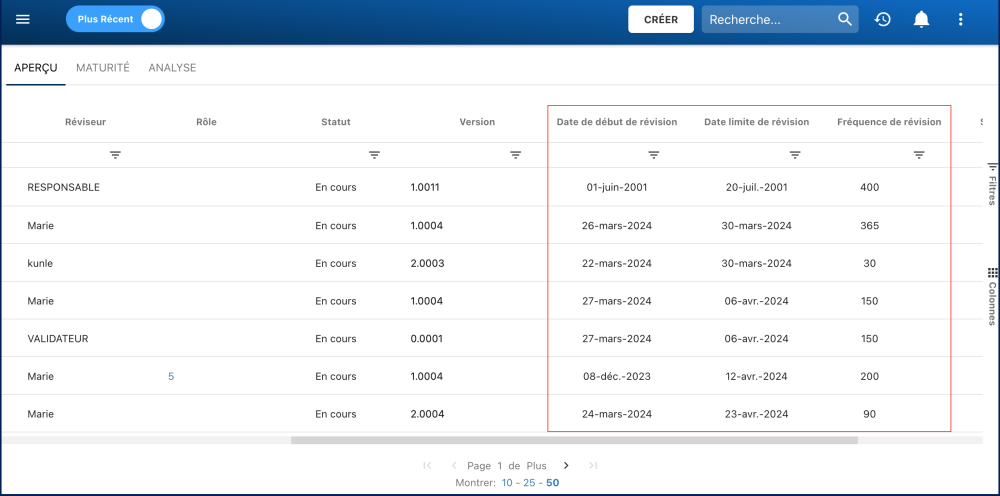Open filter under Fréquence de révision

[x=918, y=155]
